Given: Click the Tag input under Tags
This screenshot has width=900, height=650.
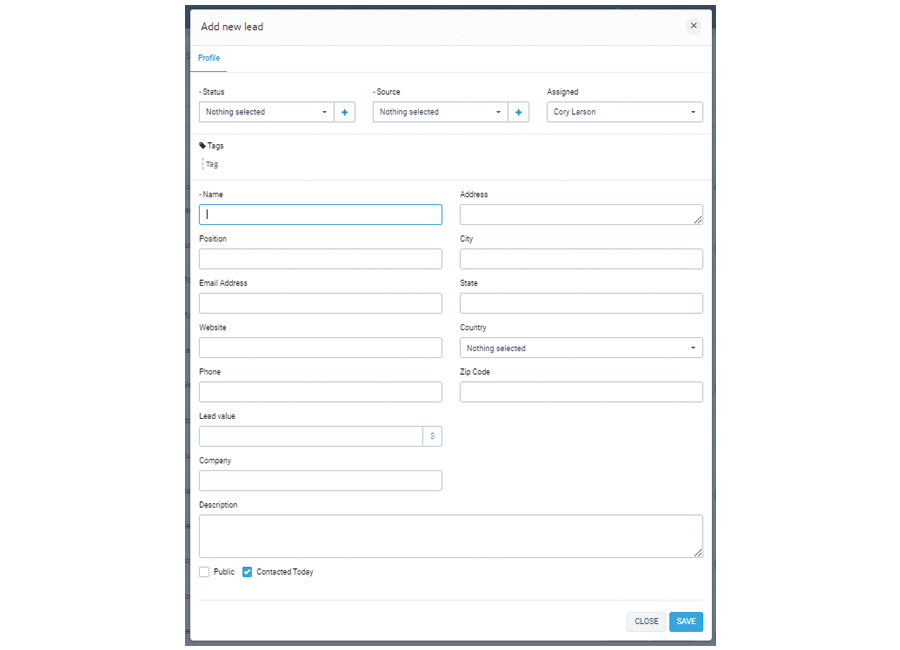Looking at the screenshot, I should (x=213, y=164).
